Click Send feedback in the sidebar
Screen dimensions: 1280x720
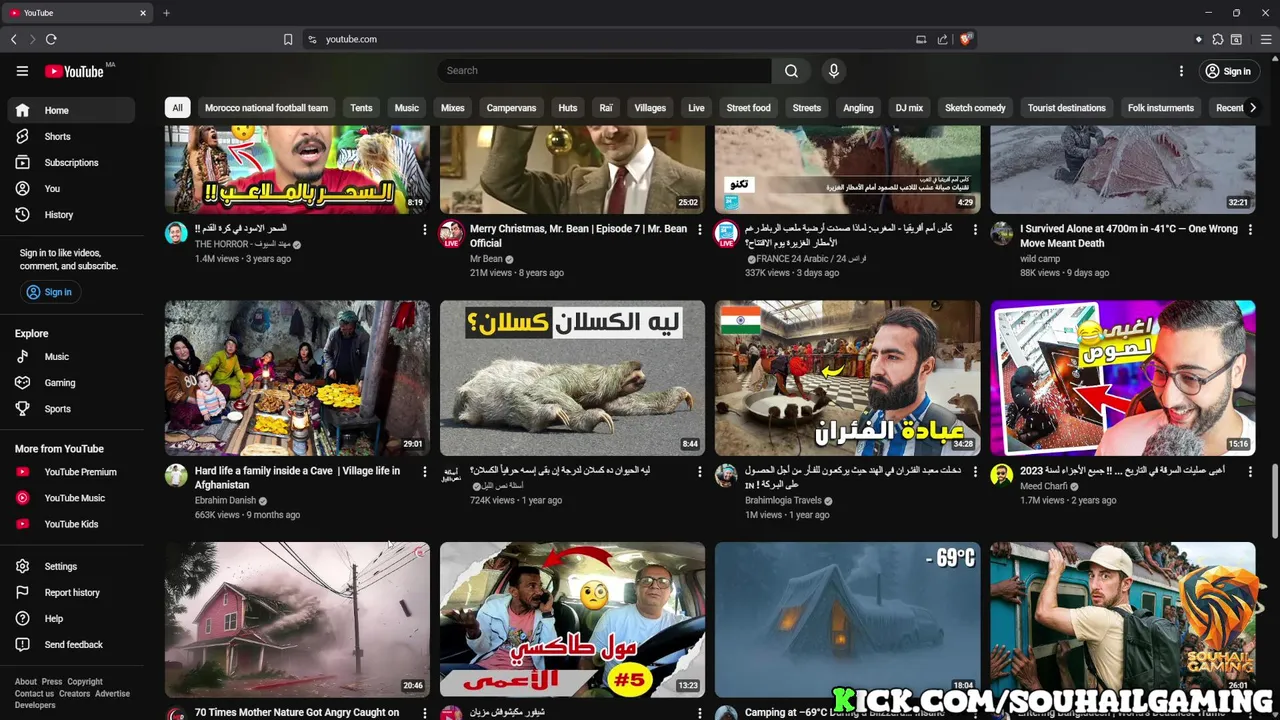point(71,645)
